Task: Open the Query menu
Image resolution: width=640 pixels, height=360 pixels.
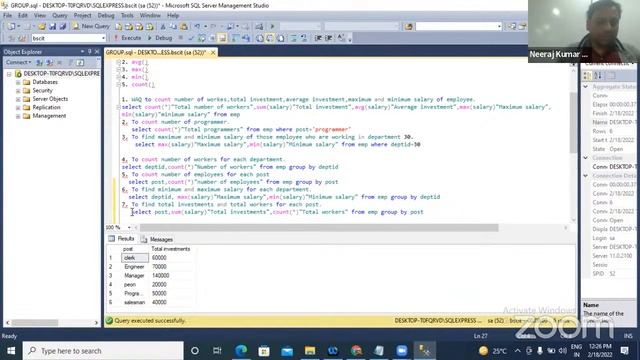Action: (x=60, y=15)
